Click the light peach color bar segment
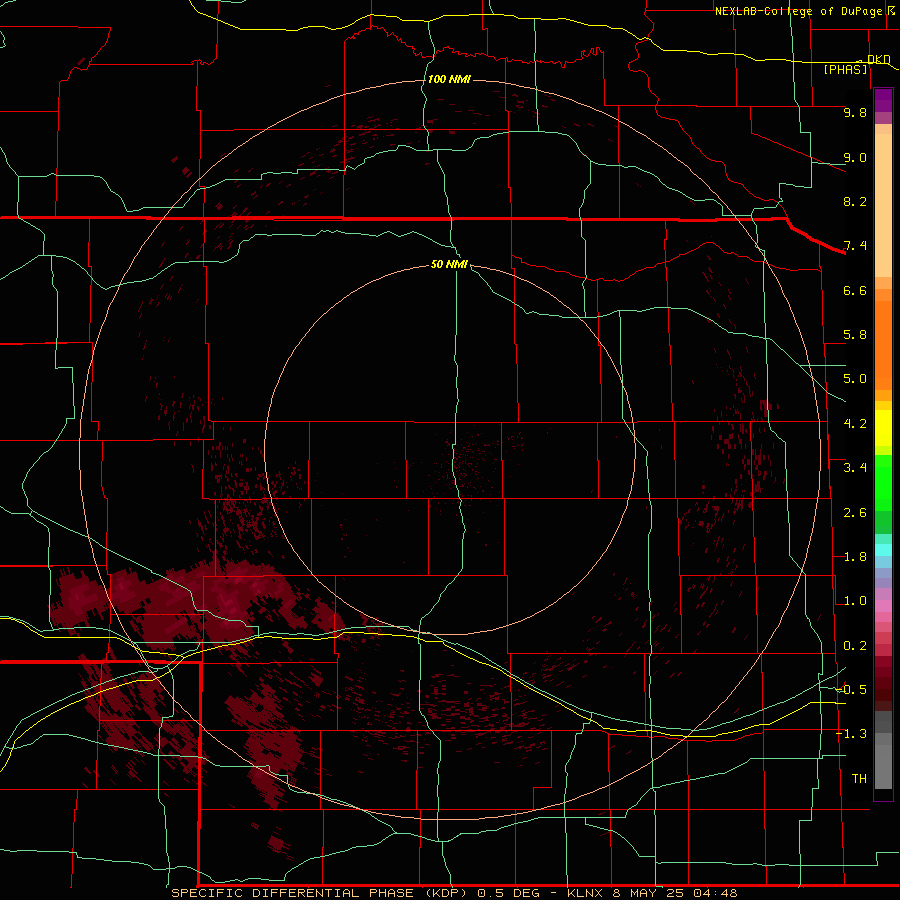Image resolution: width=900 pixels, height=900 pixels. [883, 205]
